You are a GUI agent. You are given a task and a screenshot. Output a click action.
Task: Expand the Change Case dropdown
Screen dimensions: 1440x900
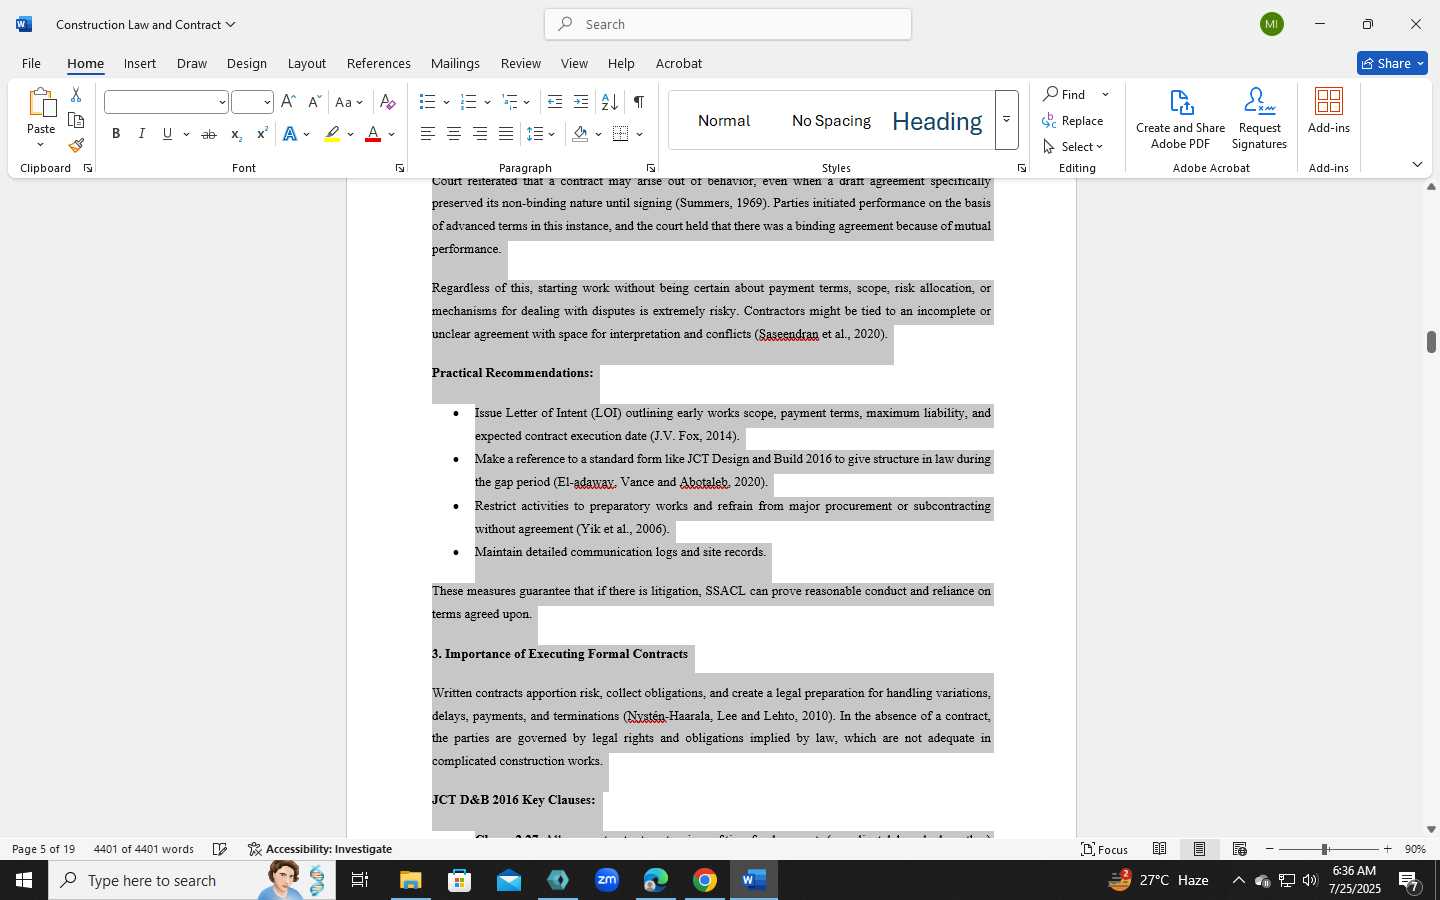[x=359, y=102]
